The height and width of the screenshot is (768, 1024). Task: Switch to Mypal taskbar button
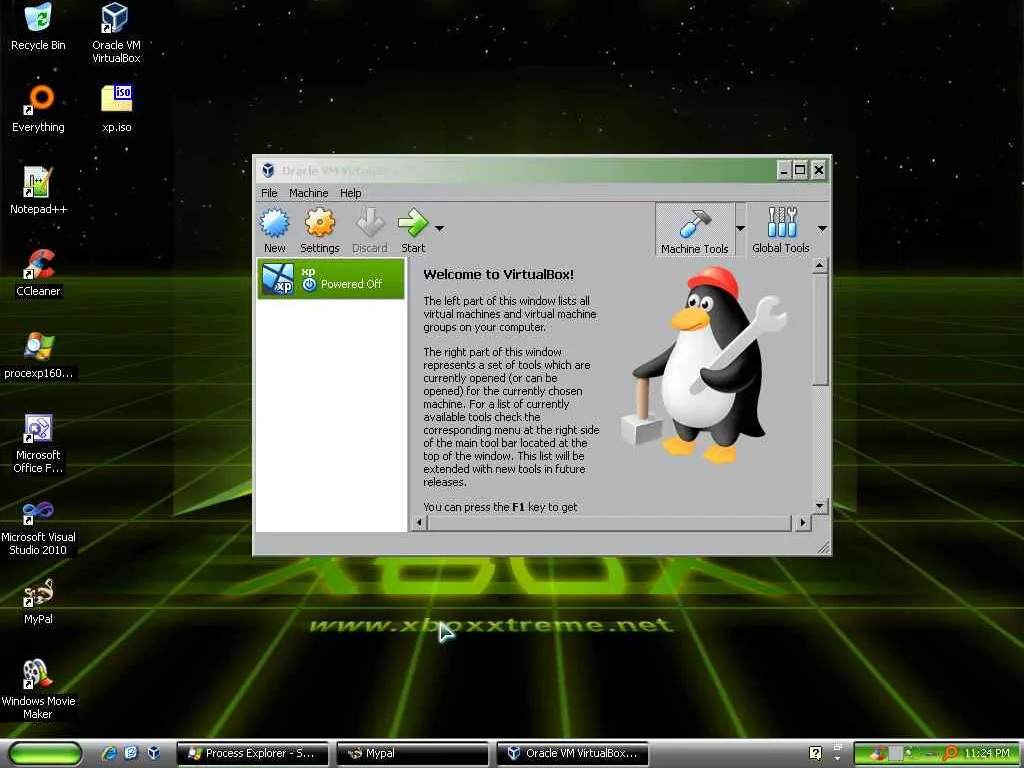tap(413, 754)
